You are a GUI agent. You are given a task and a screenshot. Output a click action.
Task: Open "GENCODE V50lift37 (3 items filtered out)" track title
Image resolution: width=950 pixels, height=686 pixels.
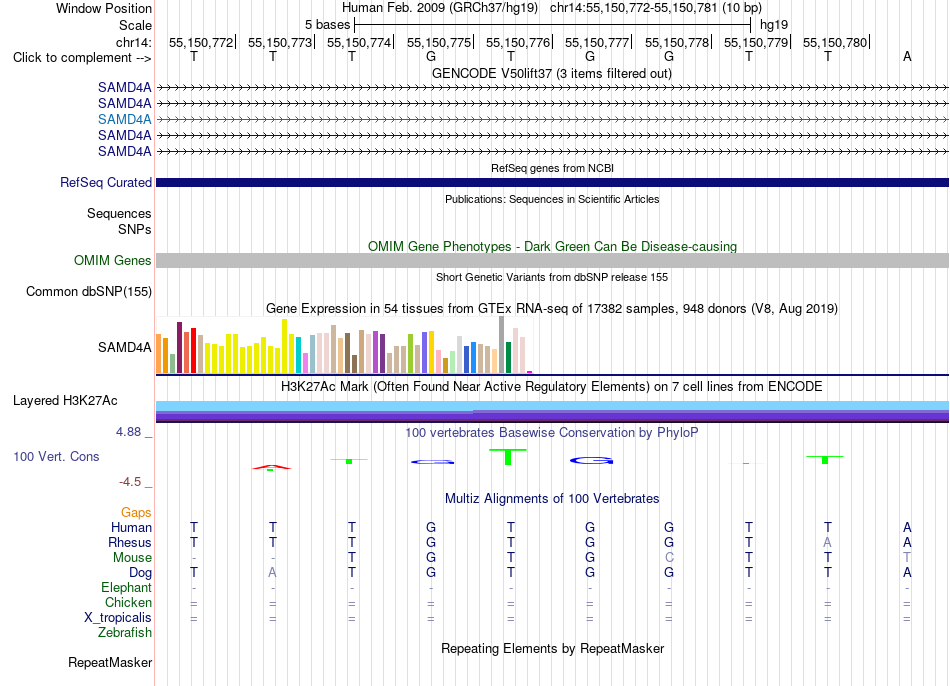tap(551, 73)
